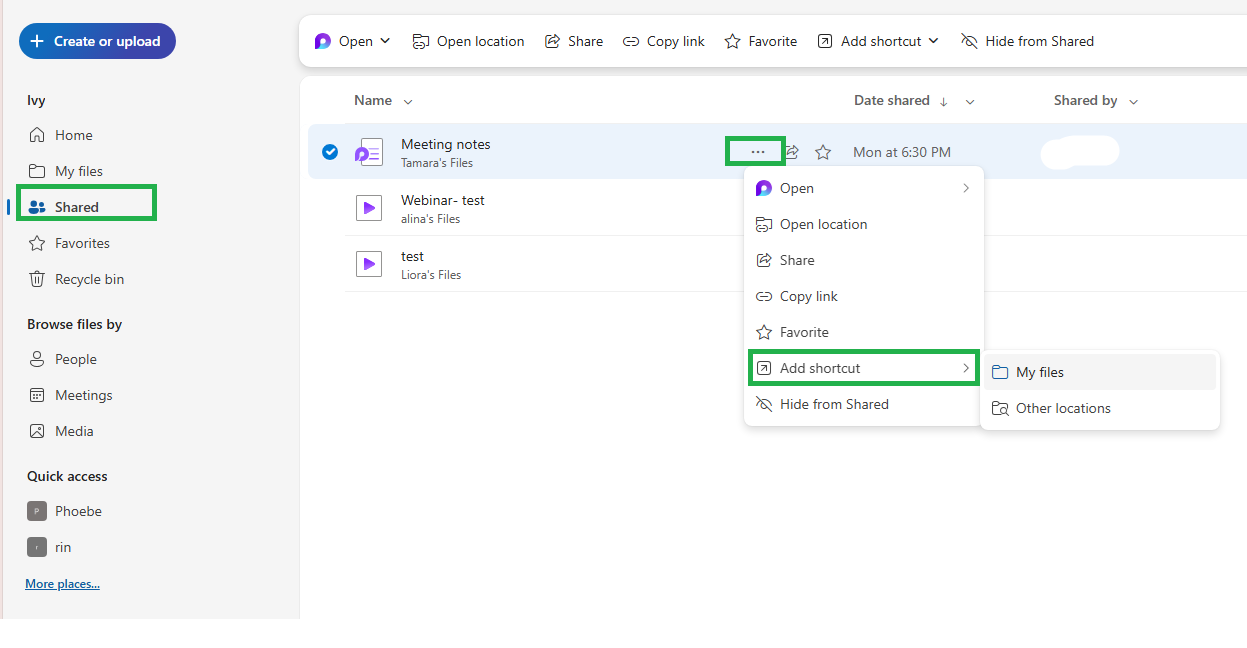
Task: Click the share icon on Meeting notes row
Action: [x=791, y=152]
